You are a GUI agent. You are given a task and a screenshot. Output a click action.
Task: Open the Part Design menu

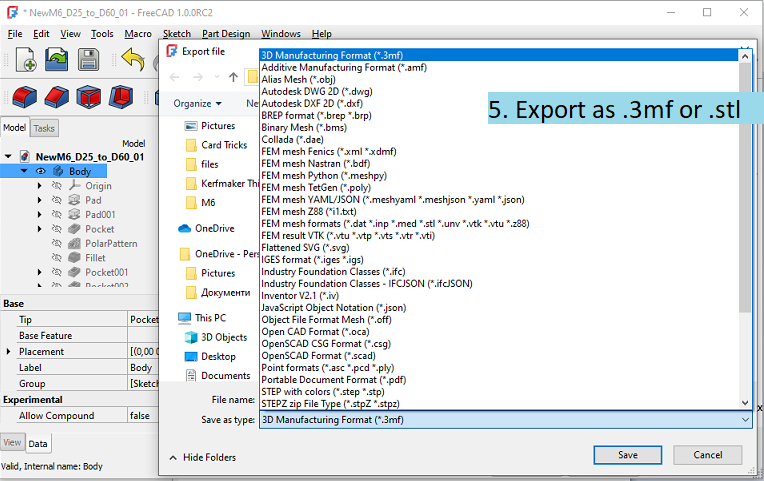point(226,34)
